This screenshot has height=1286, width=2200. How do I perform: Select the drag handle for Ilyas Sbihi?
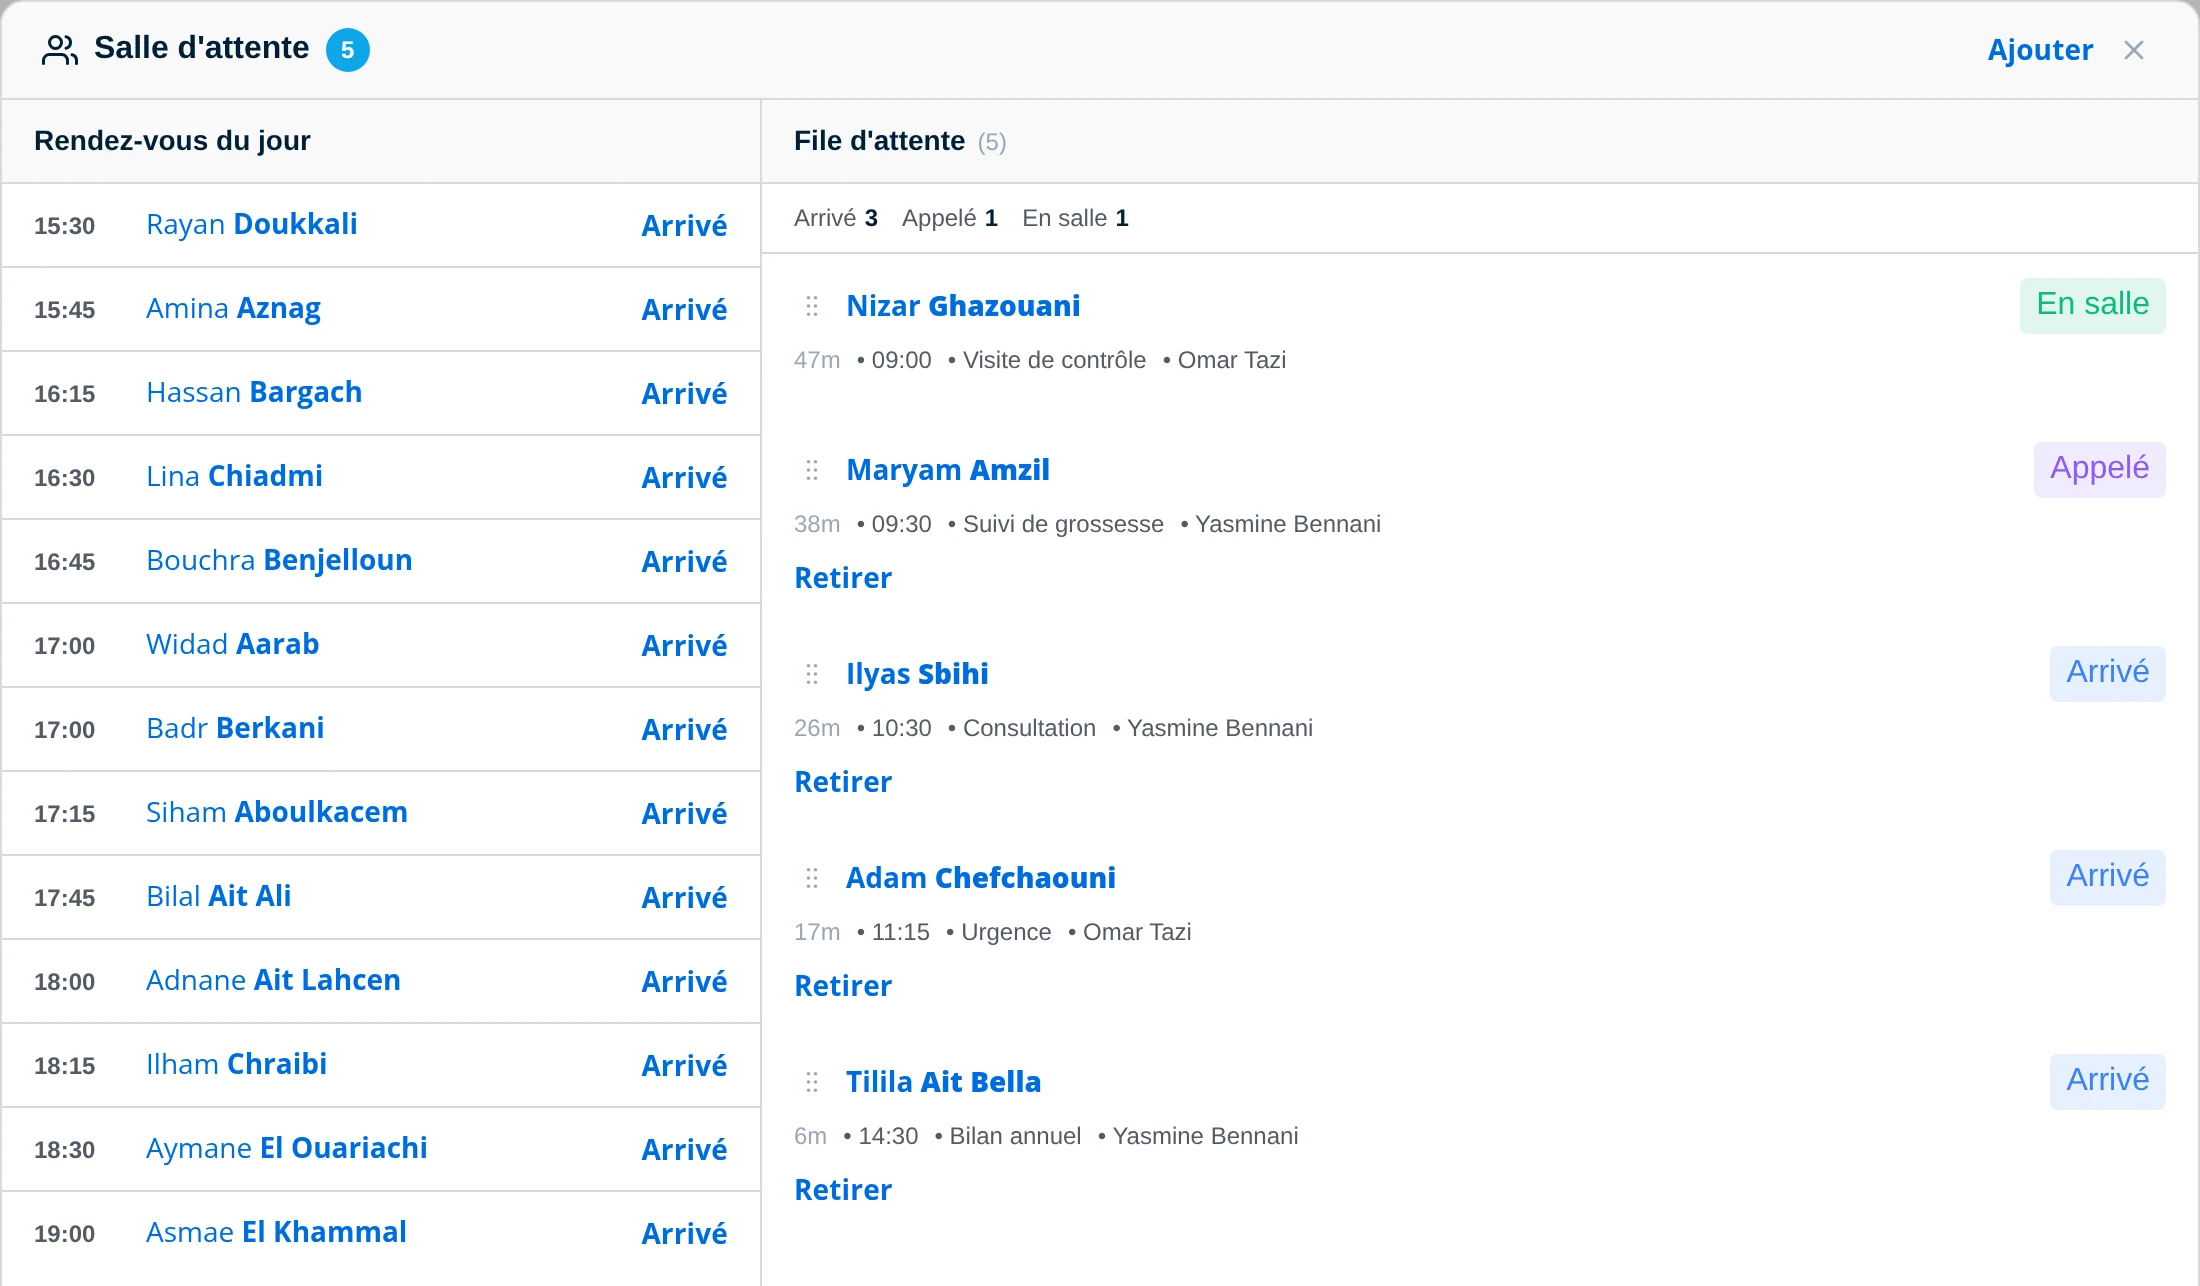point(812,674)
